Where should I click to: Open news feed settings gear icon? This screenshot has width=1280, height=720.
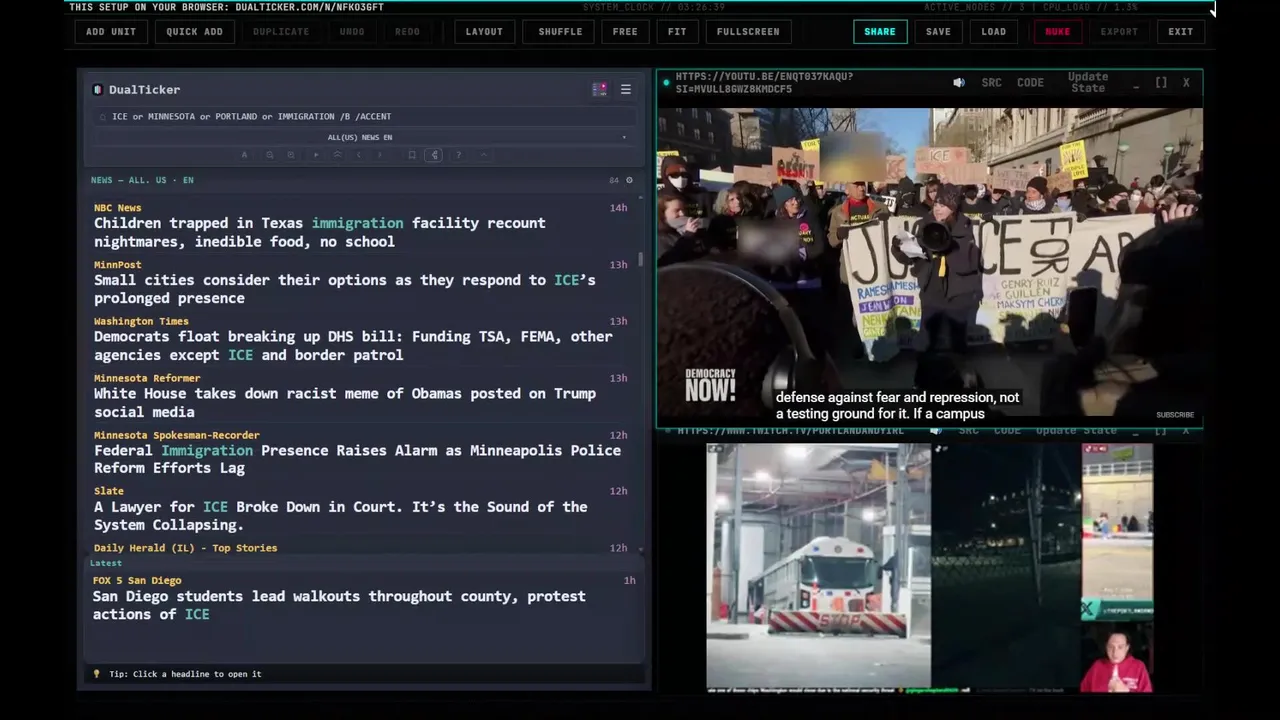[629, 180]
